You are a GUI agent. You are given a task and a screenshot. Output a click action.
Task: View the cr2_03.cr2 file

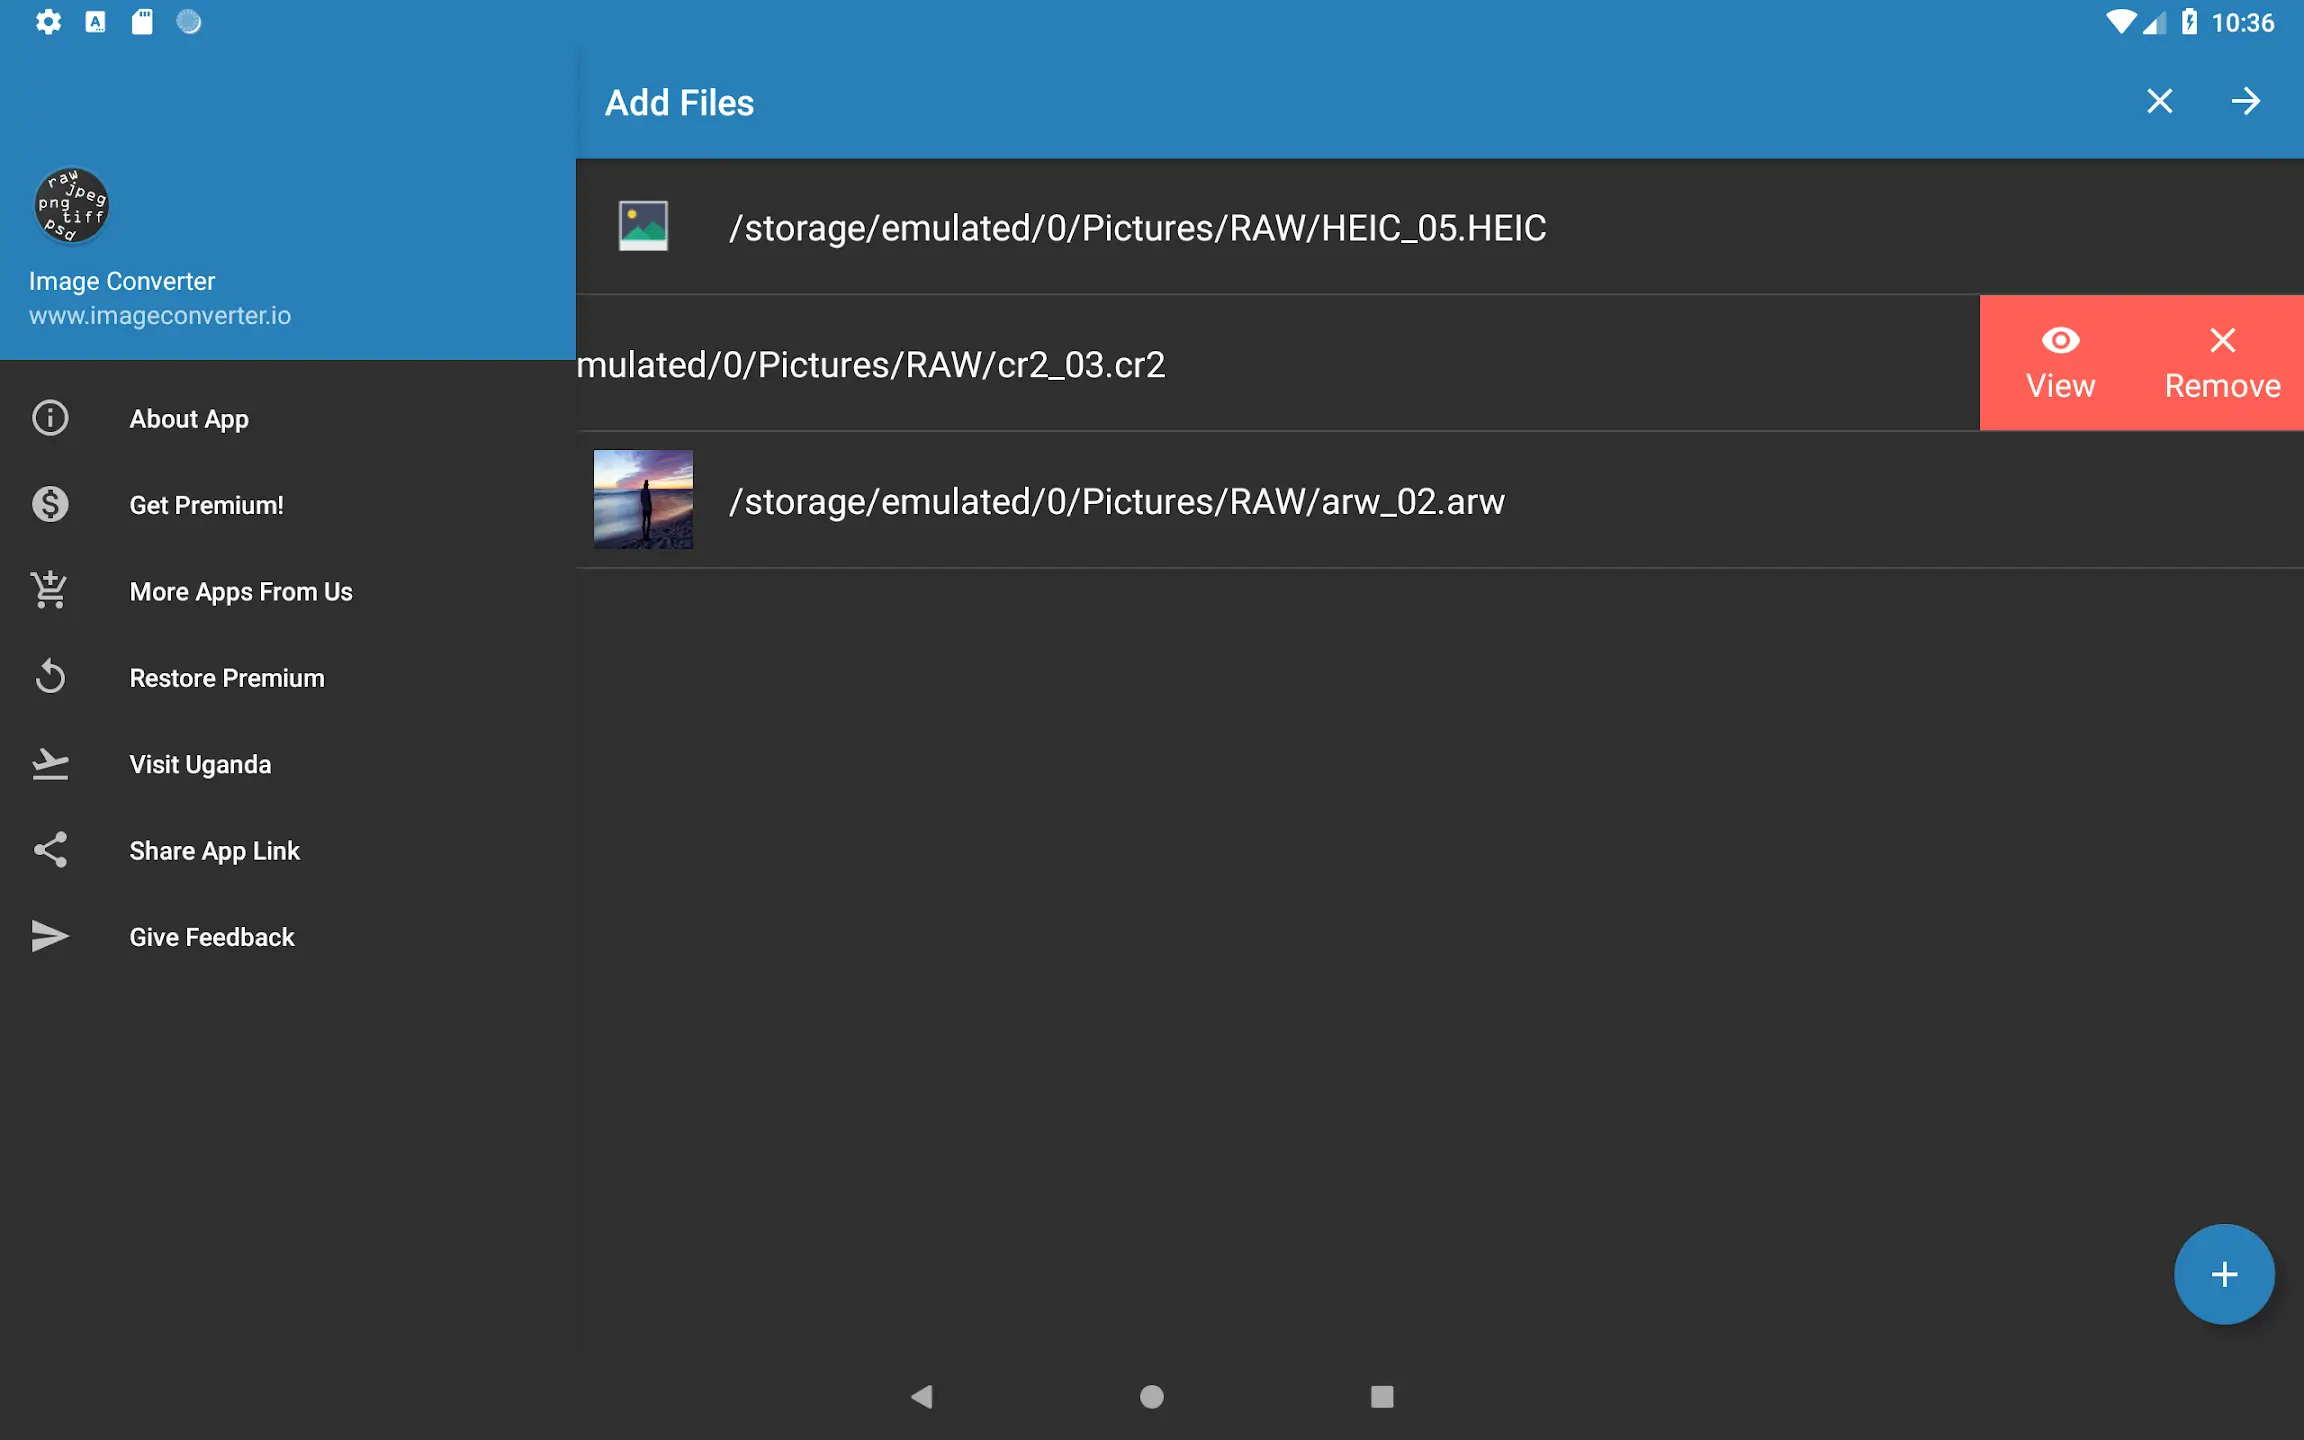point(2060,362)
